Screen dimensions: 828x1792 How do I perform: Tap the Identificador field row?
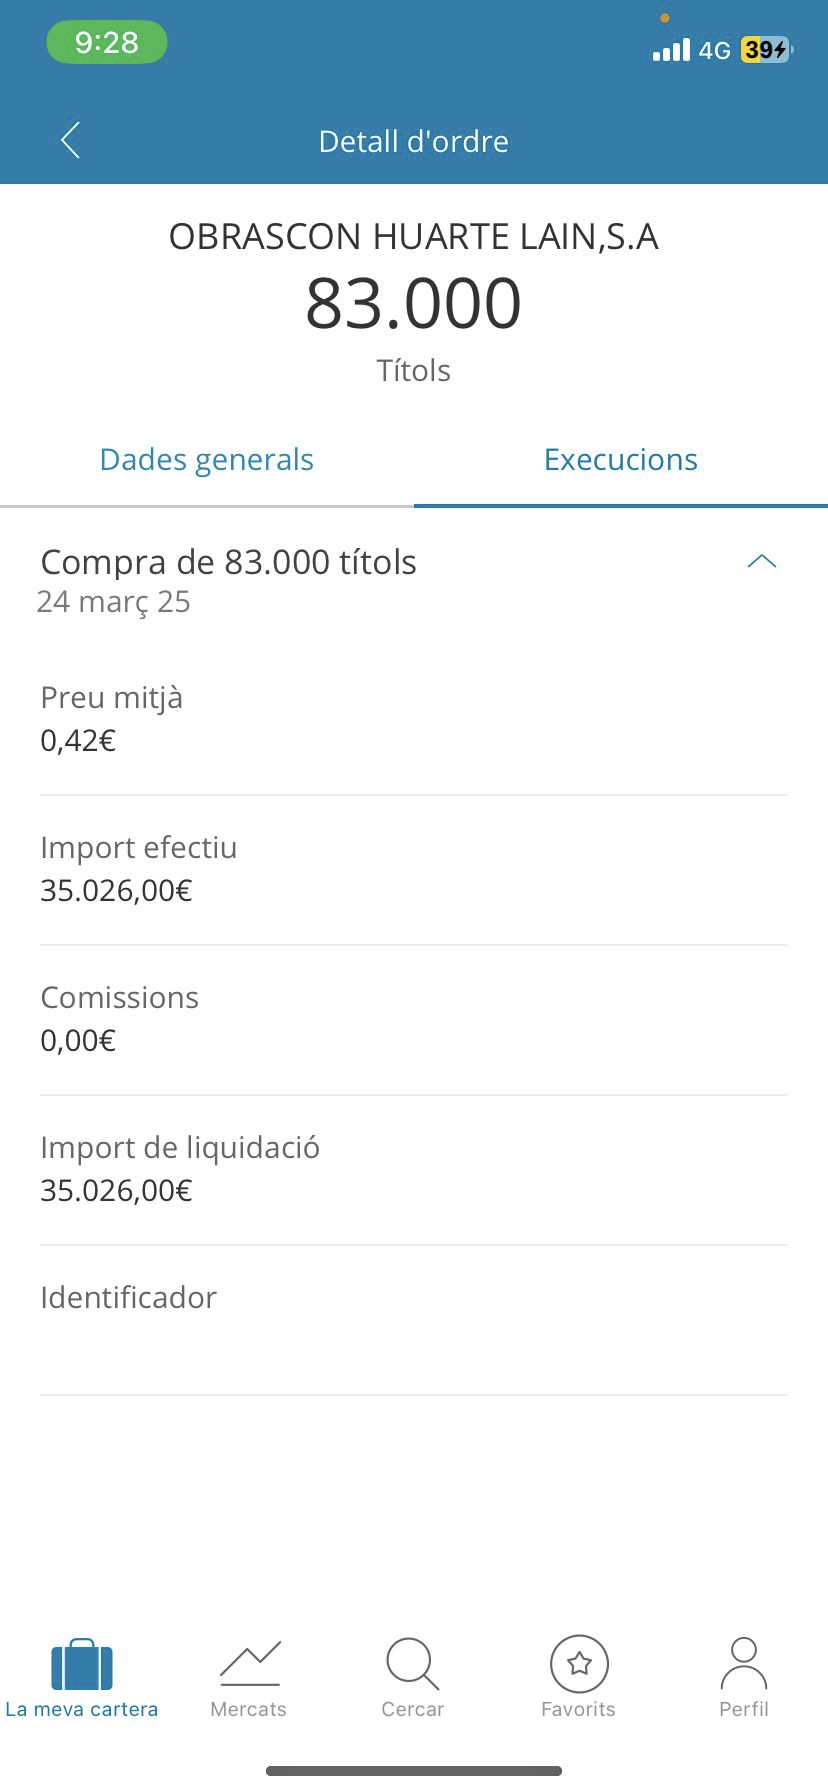click(x=414, y=1320)
